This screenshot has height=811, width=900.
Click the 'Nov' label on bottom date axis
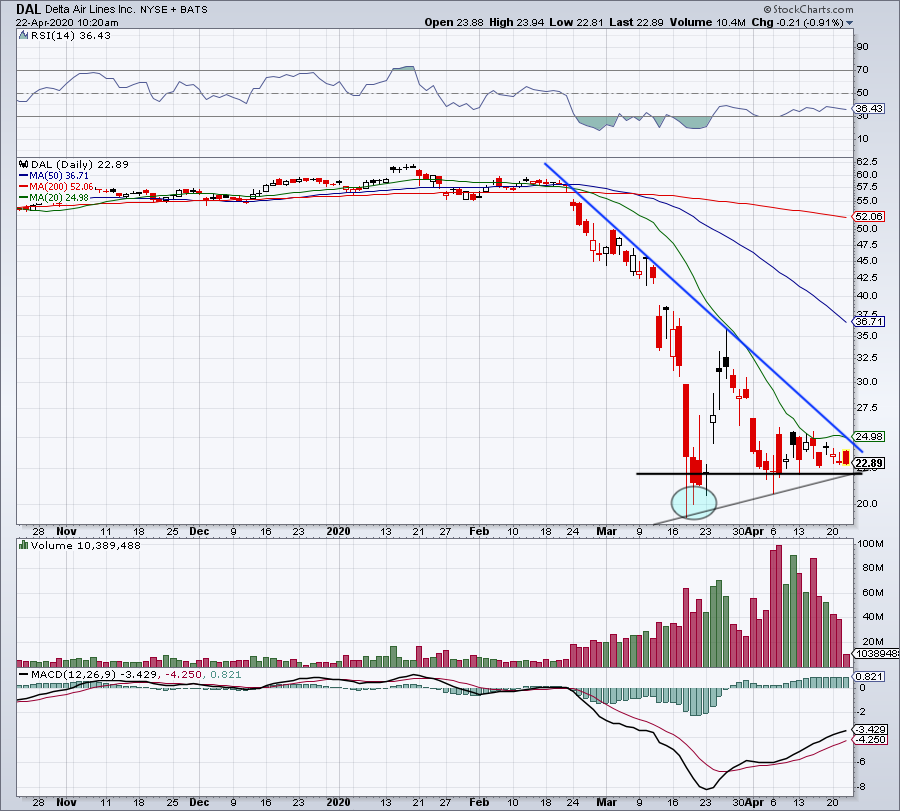[x=67, y=802]
